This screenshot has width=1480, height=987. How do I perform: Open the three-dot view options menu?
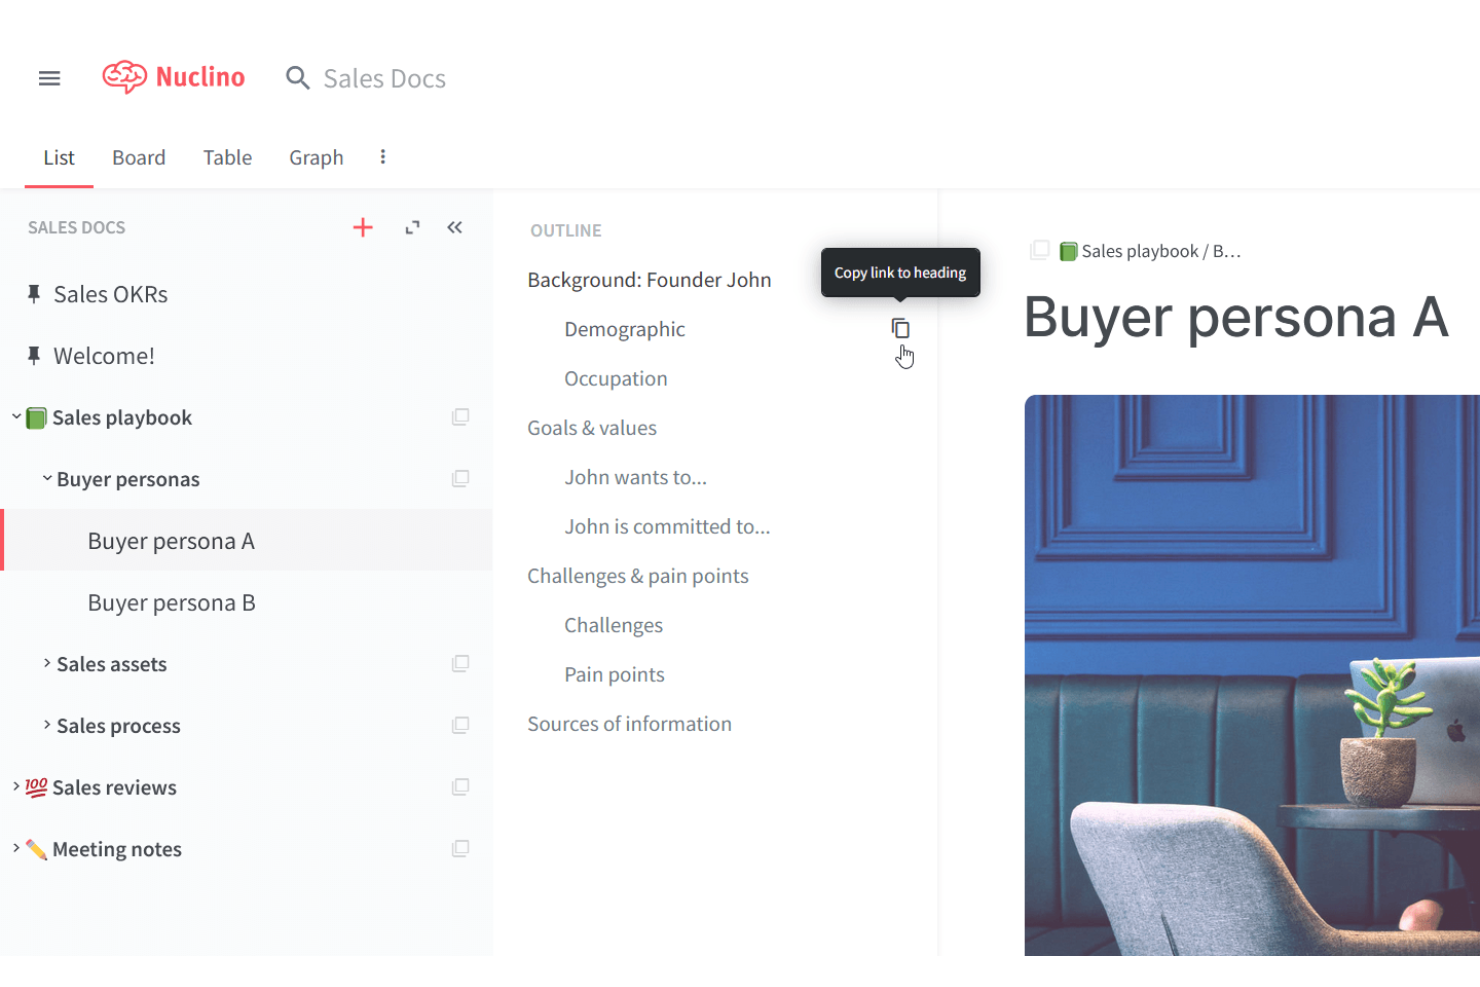pyautogui.click(x=383, y=157)
